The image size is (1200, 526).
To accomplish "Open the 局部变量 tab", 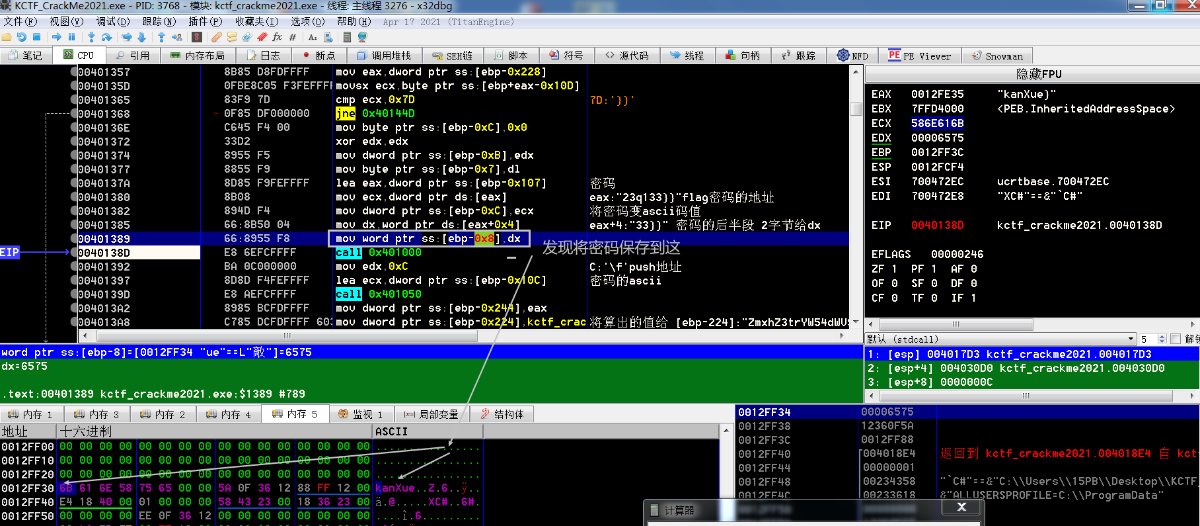I will pyautogui.click(x=431, y=414).
